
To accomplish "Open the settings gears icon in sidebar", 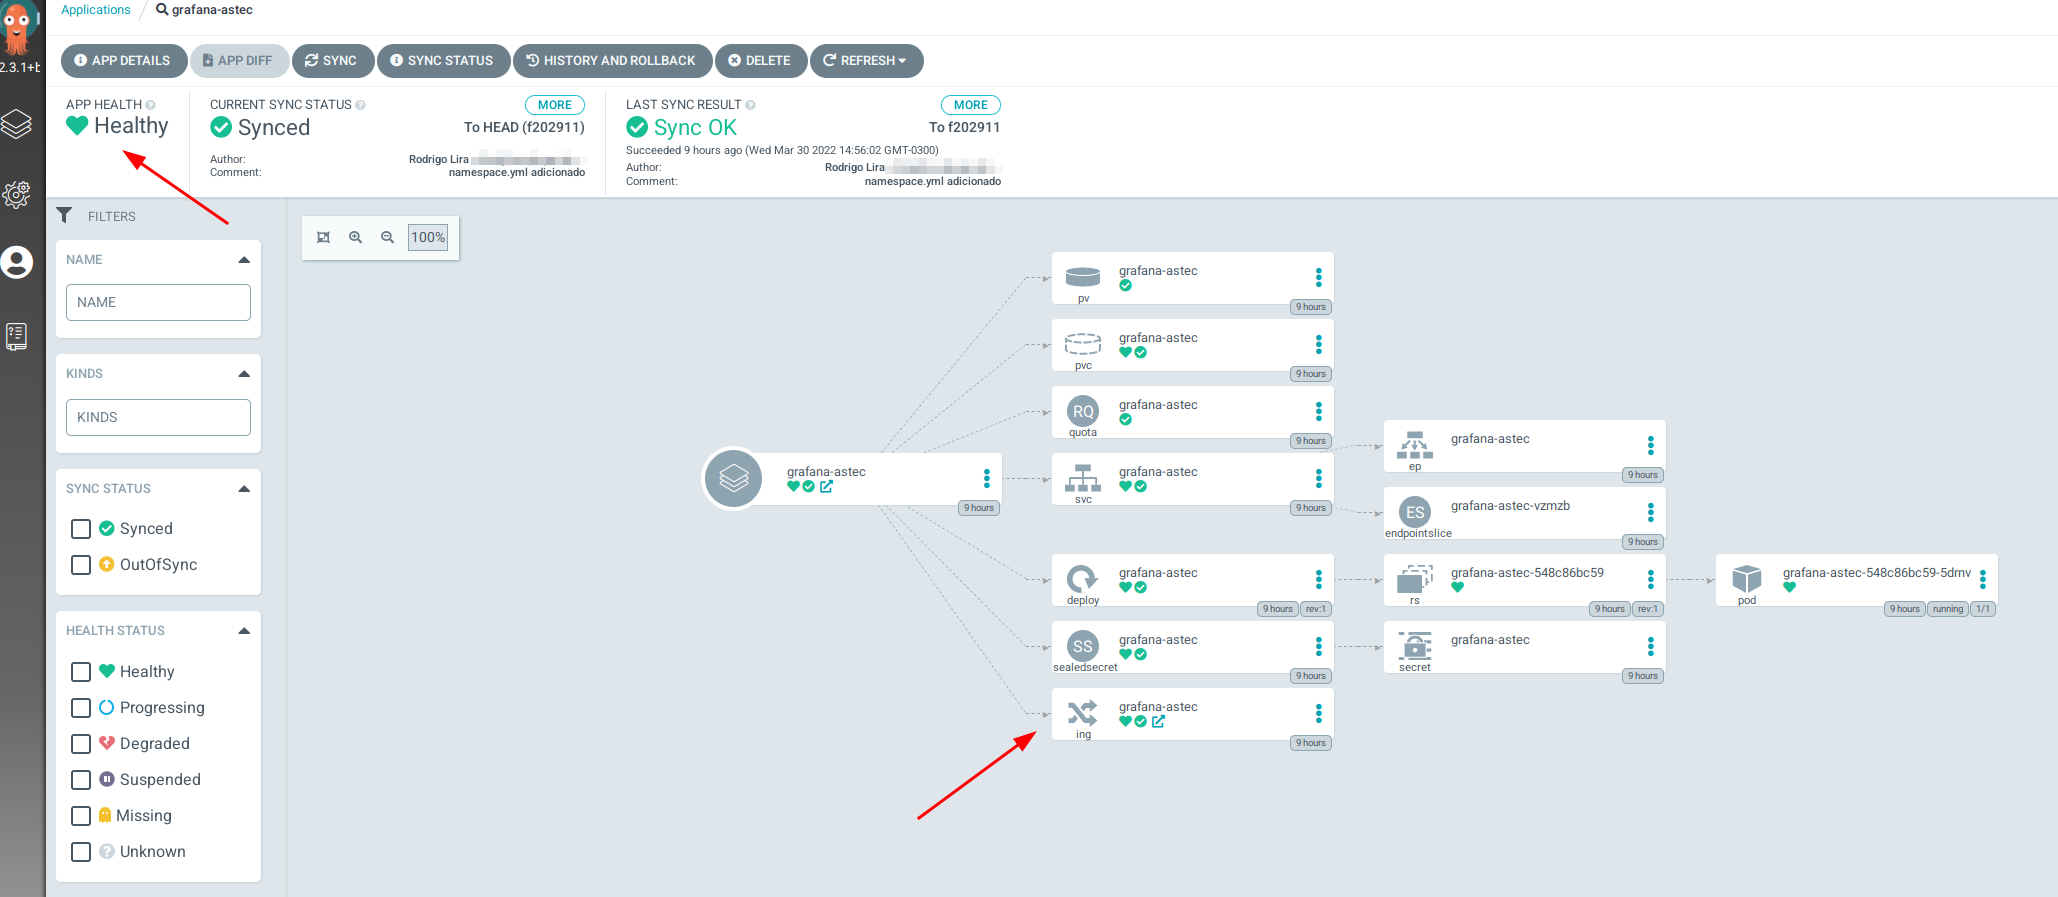I will coord(17,194).
